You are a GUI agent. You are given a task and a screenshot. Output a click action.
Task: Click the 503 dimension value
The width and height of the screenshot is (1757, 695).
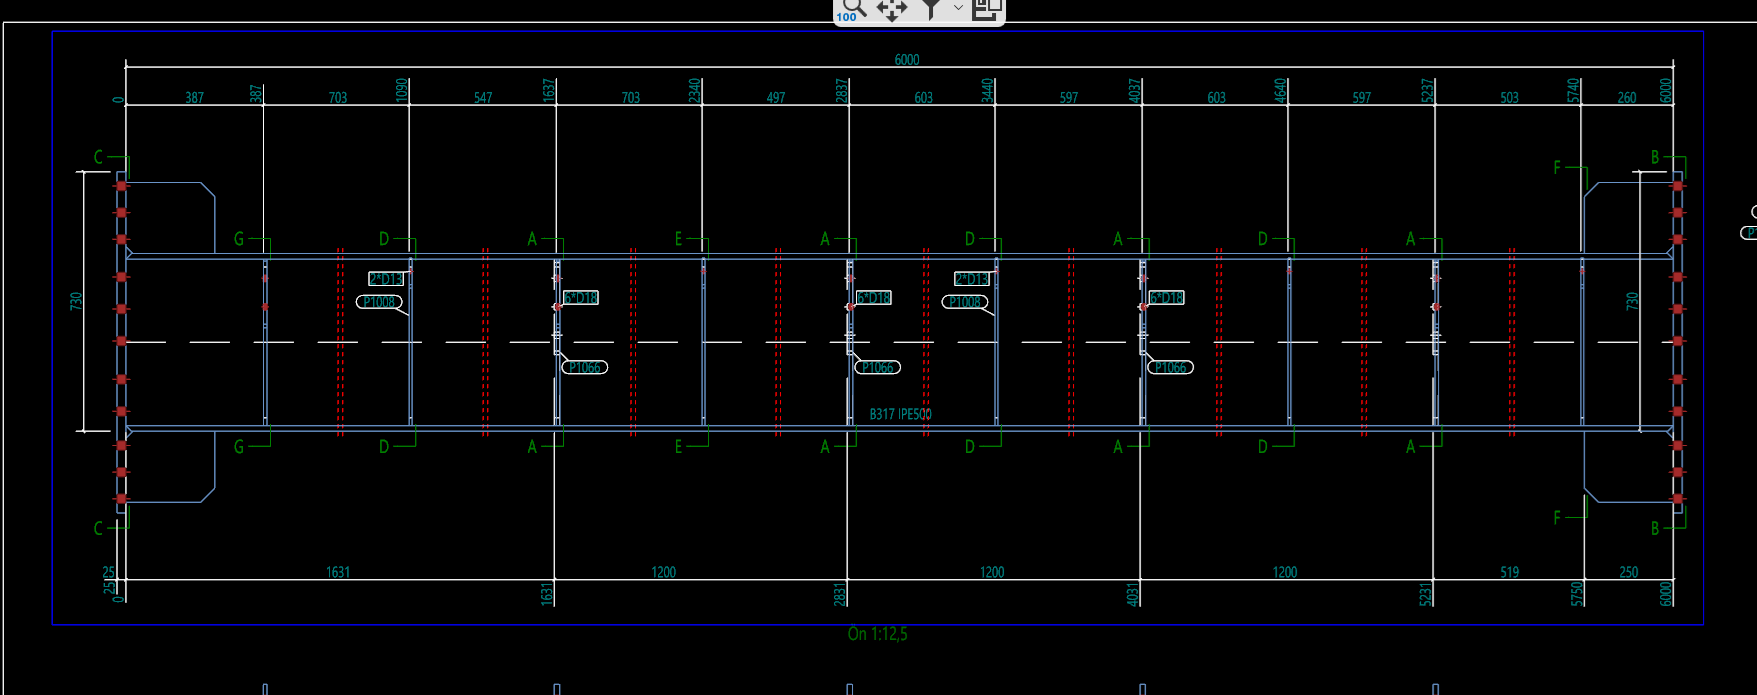[x=1509, y=98]
